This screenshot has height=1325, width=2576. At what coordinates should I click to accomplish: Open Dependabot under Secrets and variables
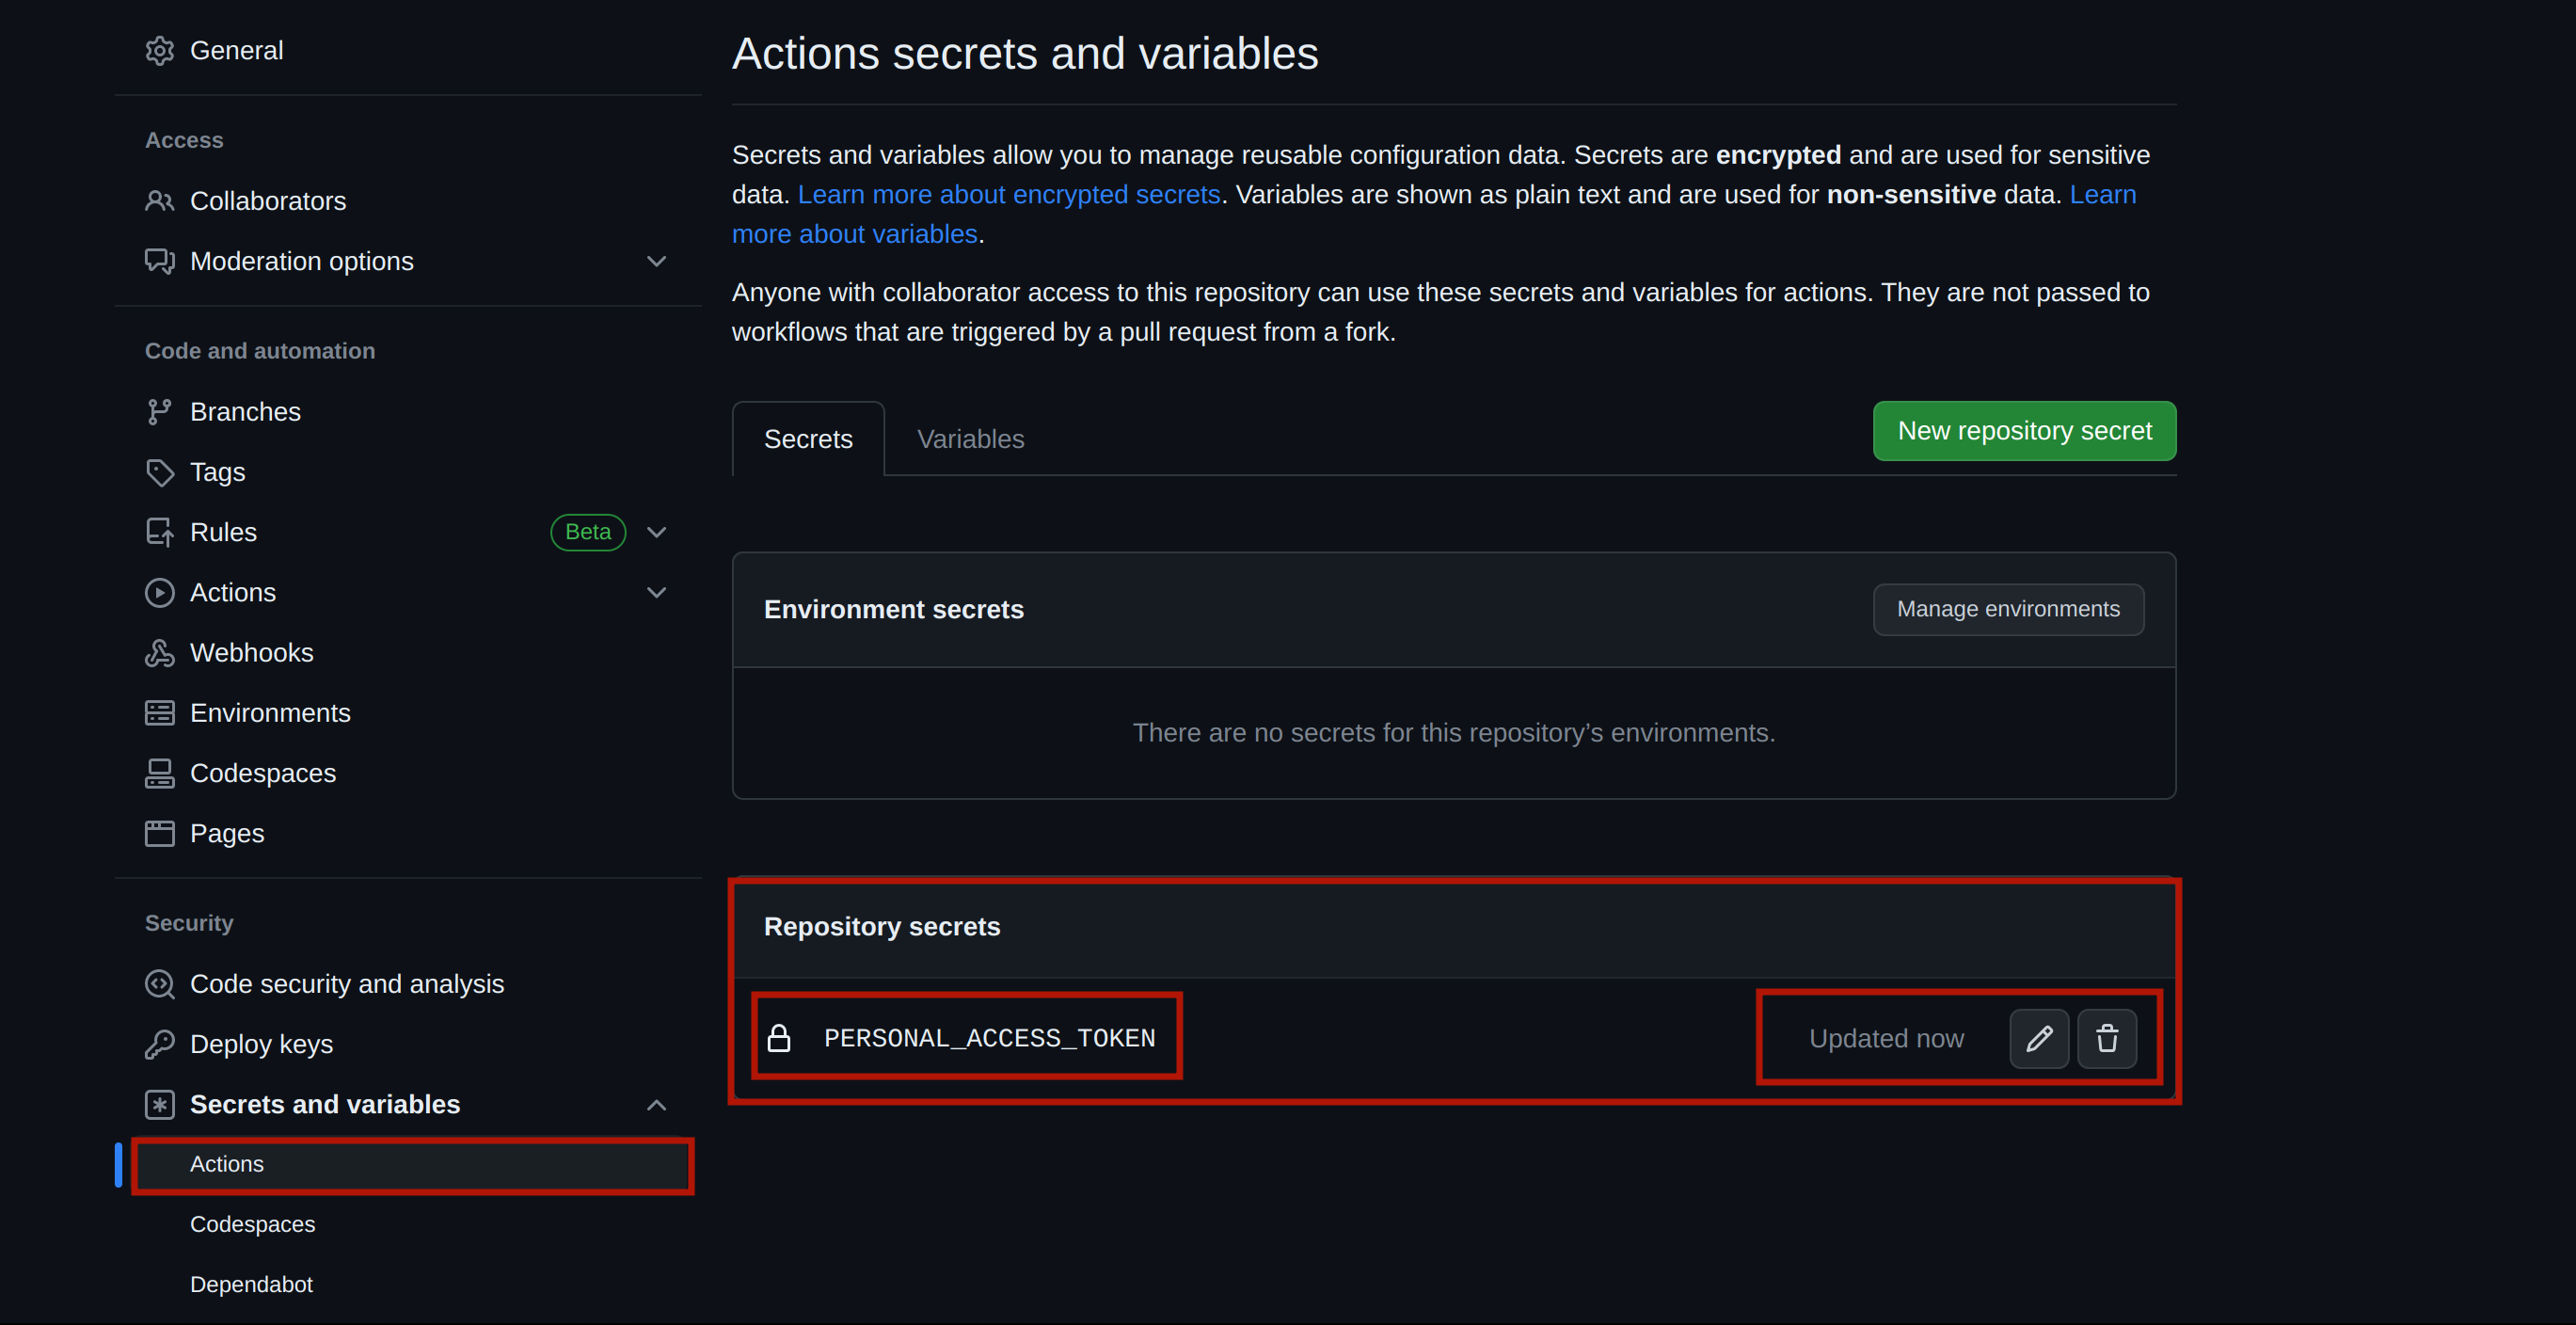(251, 1284)
